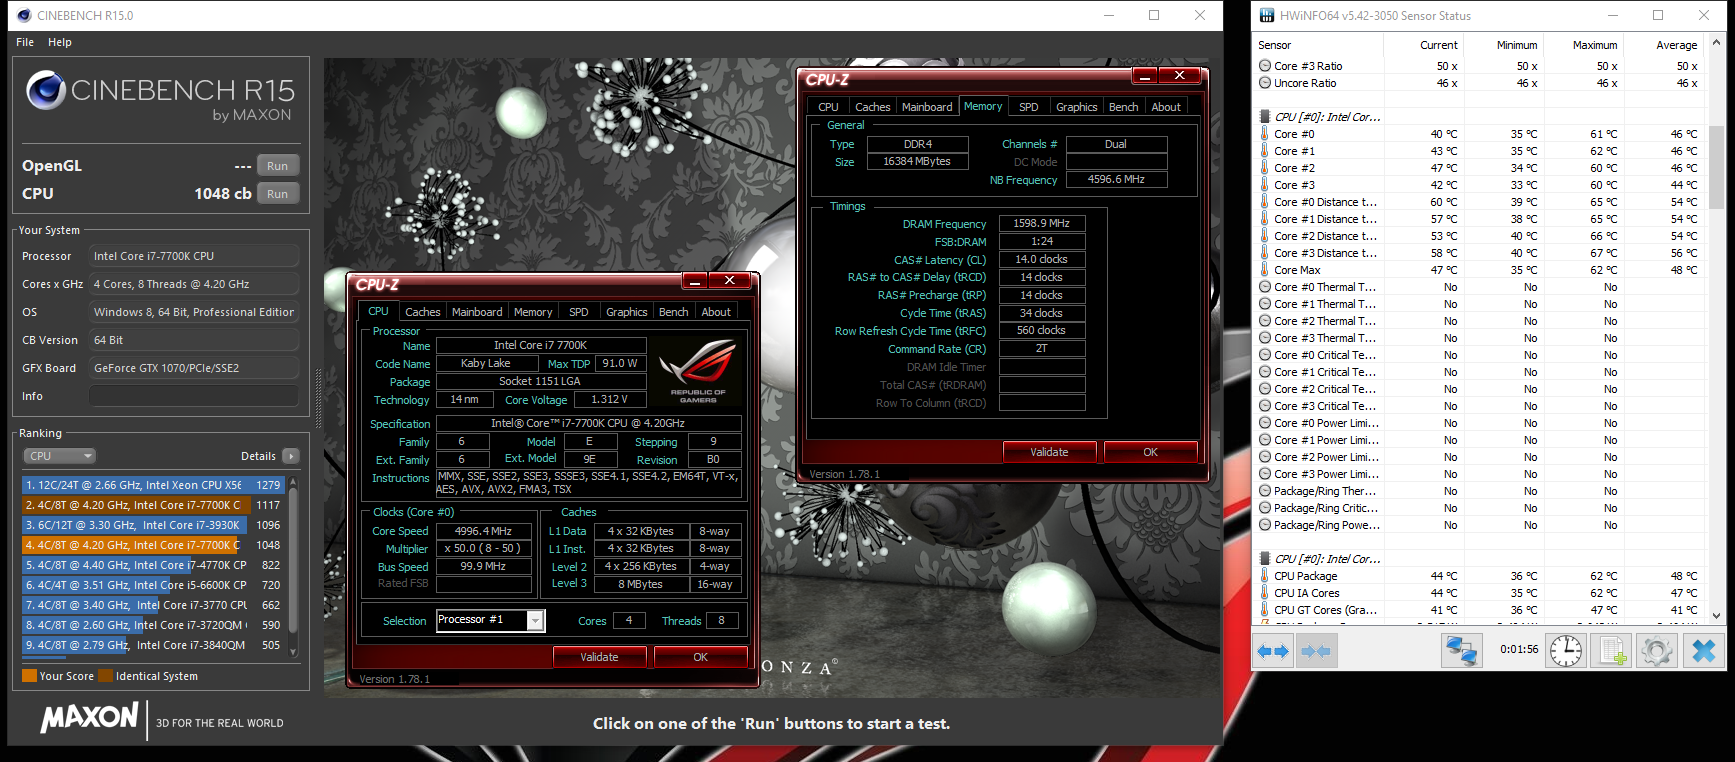The width and height of the screenshot is (1735, 762).
Task: Click the circle icon beside Uncore Ratio
Action: [x=1265, y=83]
